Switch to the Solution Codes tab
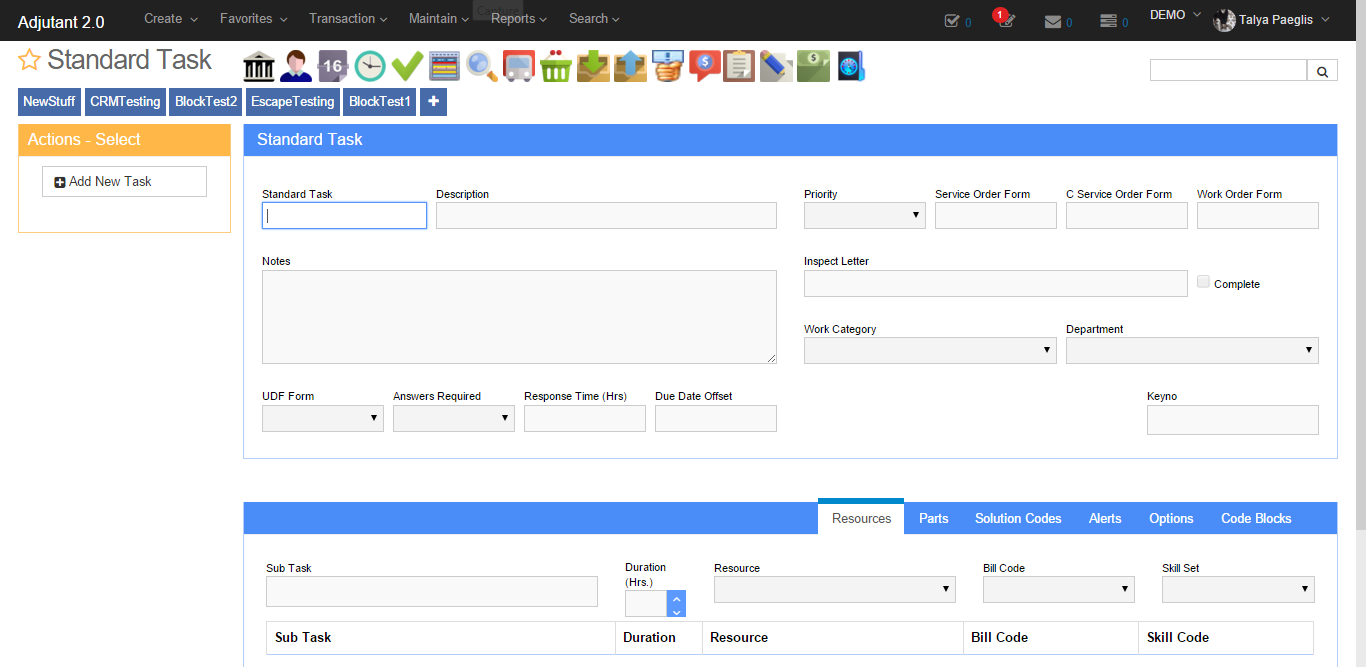Viewport: 1366px width, 667px height. 1018,518
